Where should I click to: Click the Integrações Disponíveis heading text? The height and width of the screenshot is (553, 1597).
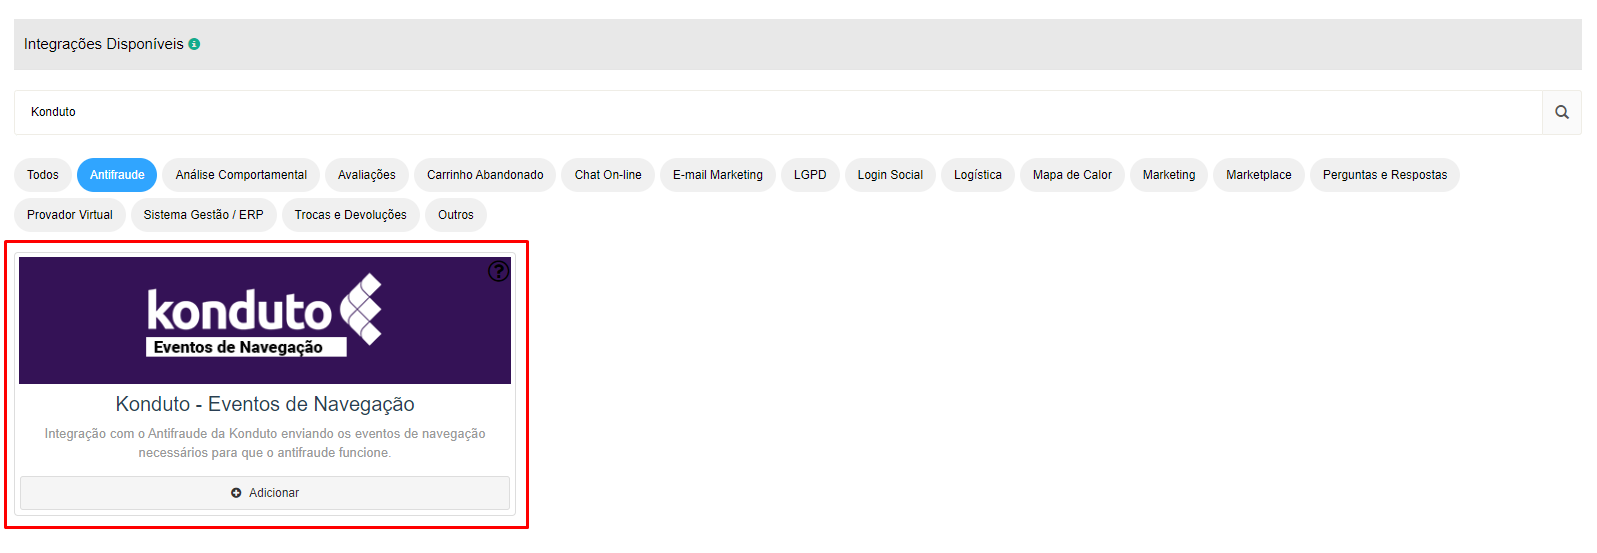(104, 44)
